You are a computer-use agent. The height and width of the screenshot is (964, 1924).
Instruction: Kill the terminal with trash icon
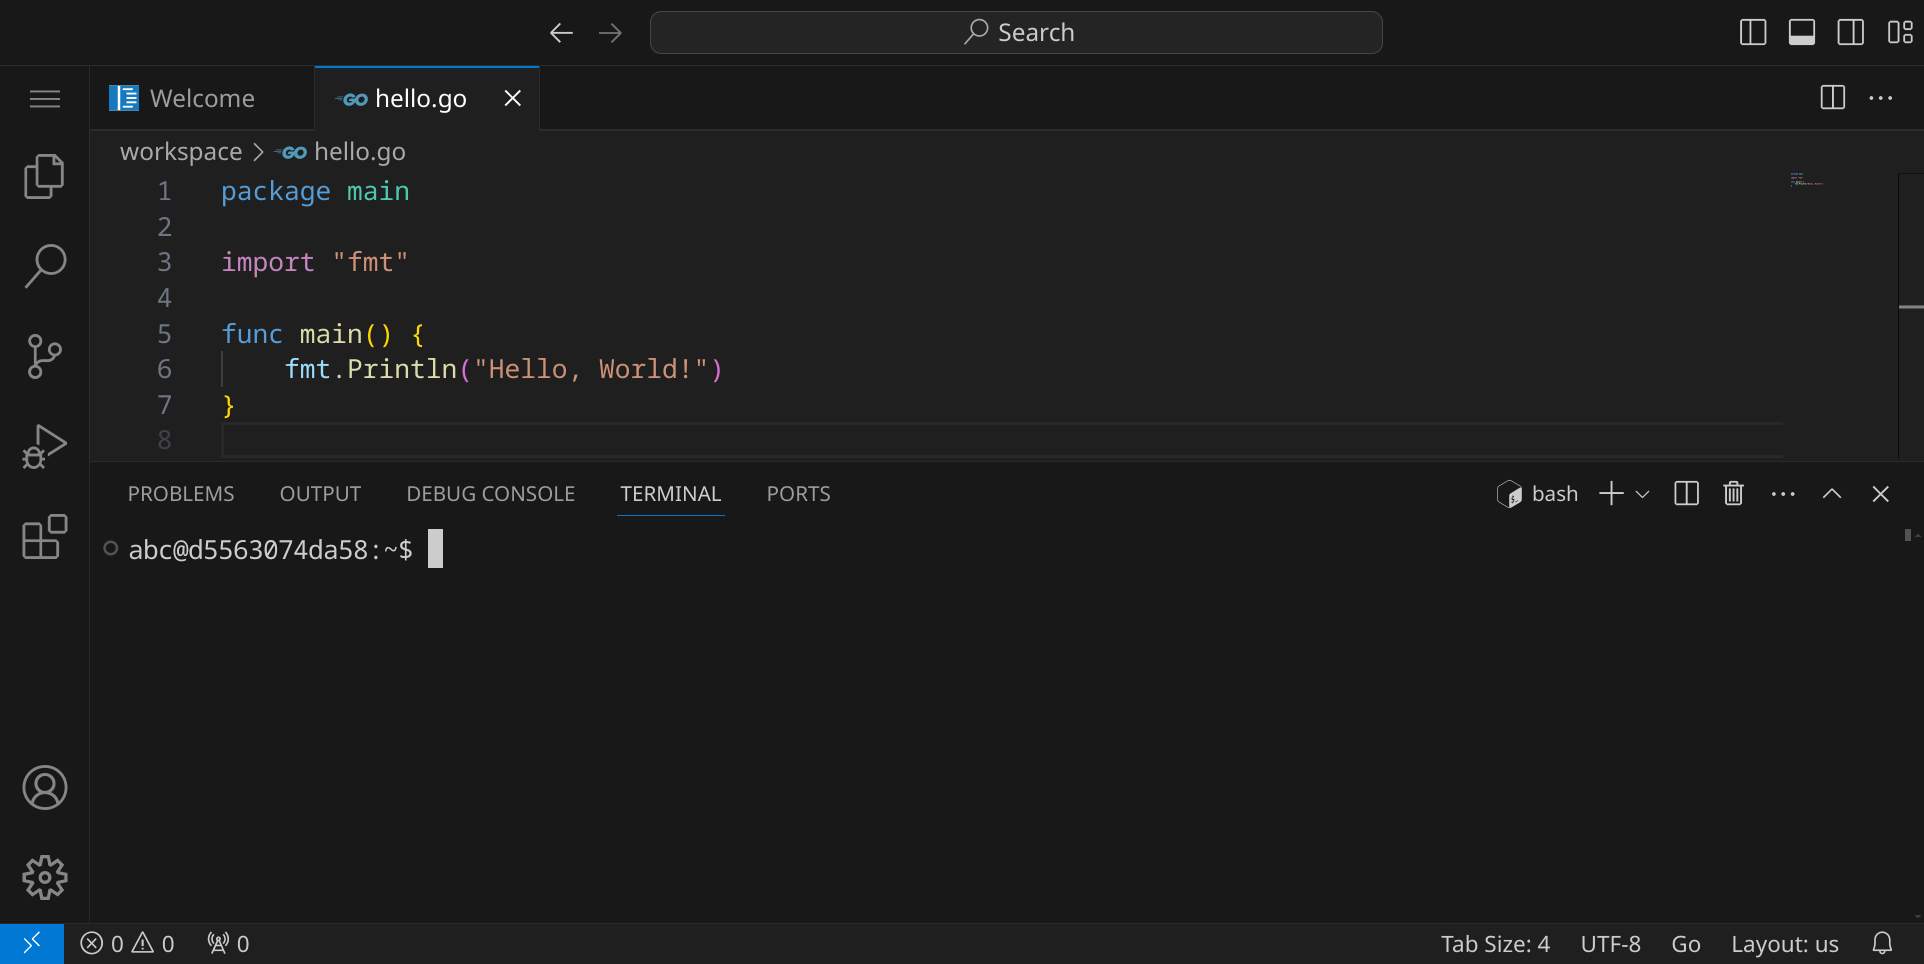point(1733,494)
